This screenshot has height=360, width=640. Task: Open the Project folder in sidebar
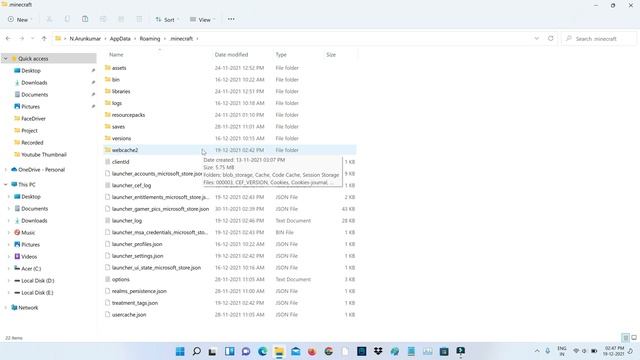(x=29, y=131)
